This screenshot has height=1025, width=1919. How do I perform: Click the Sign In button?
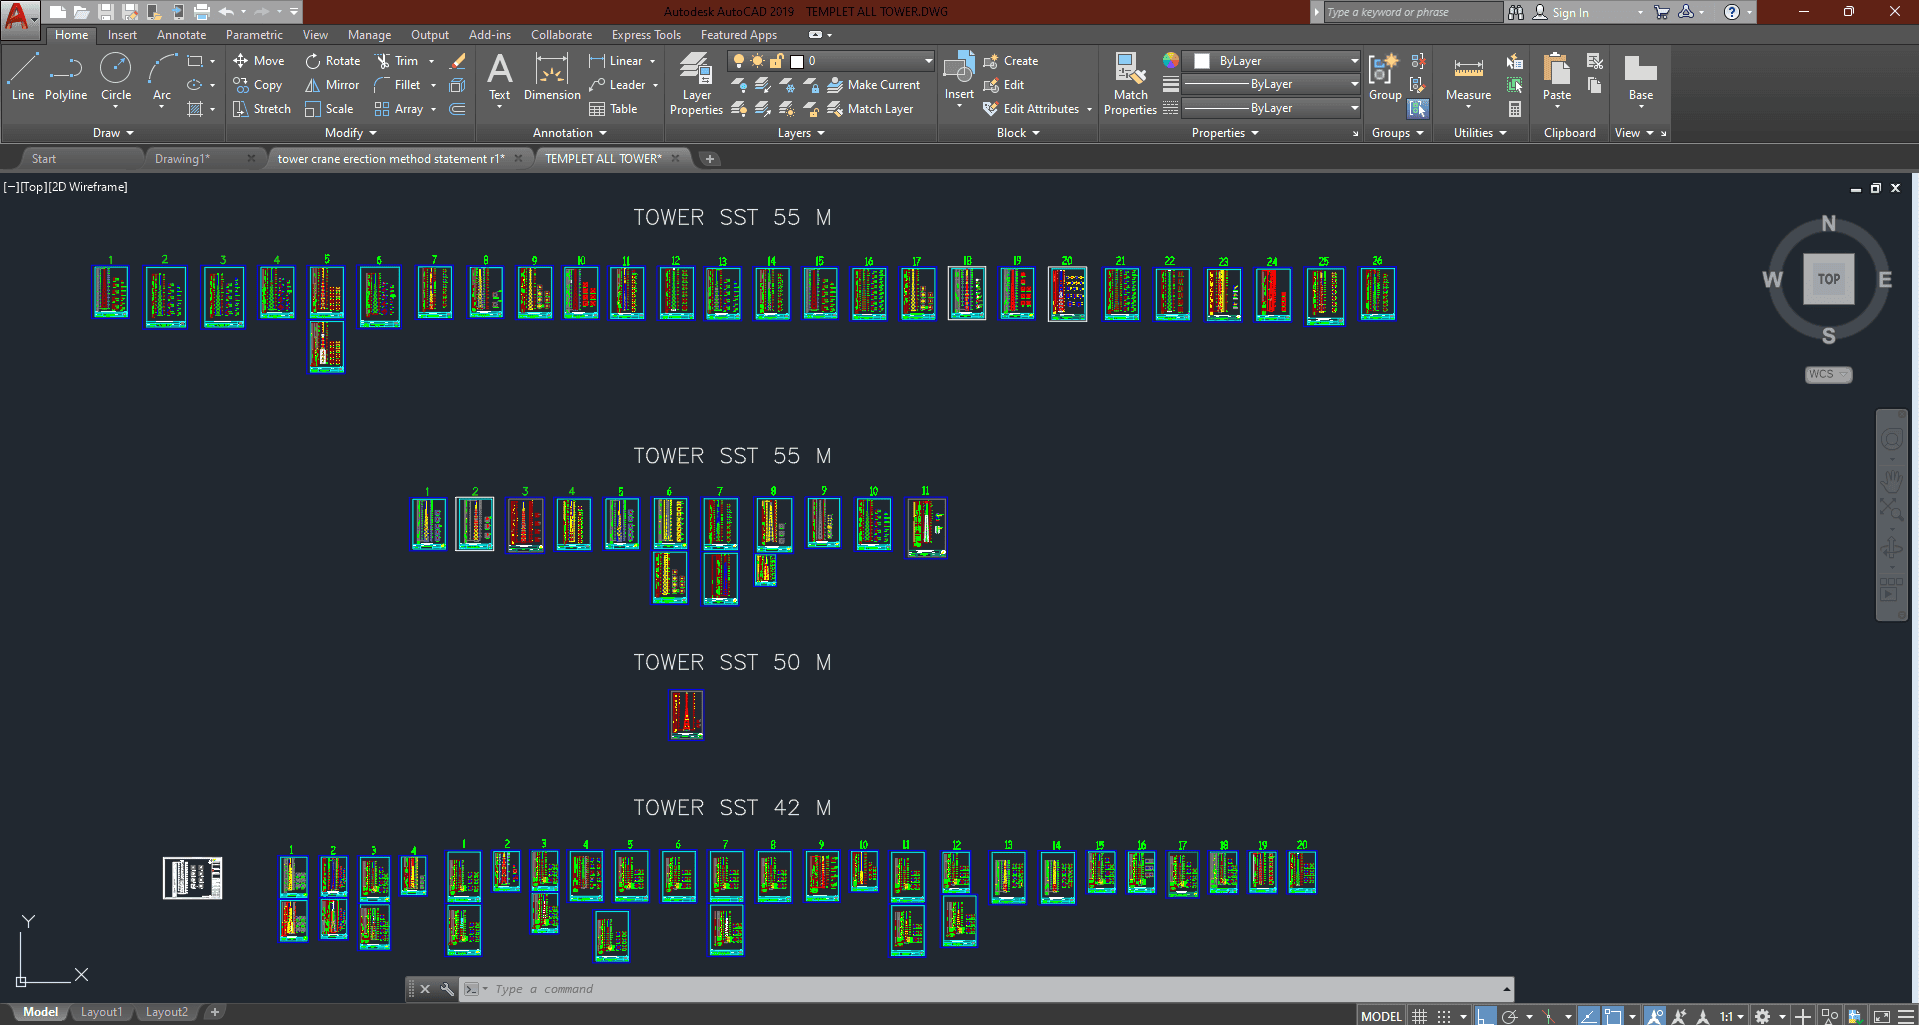[1569, 13]
